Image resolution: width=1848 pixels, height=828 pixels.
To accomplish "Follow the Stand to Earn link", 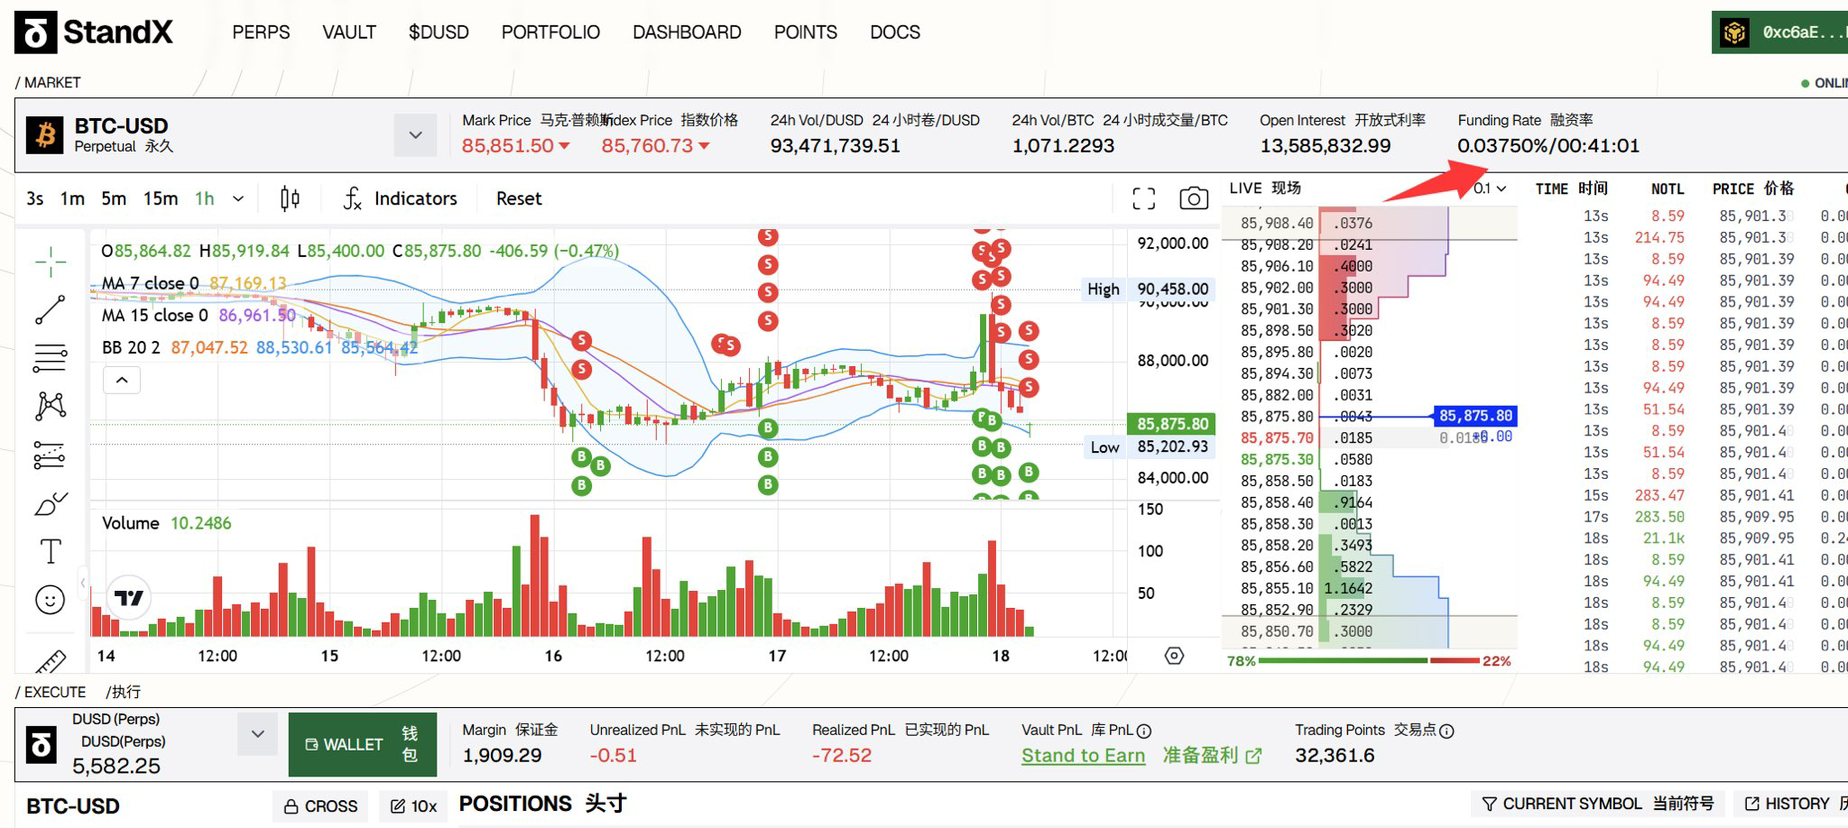I will pyautogui.click(x=1083, y=756).
